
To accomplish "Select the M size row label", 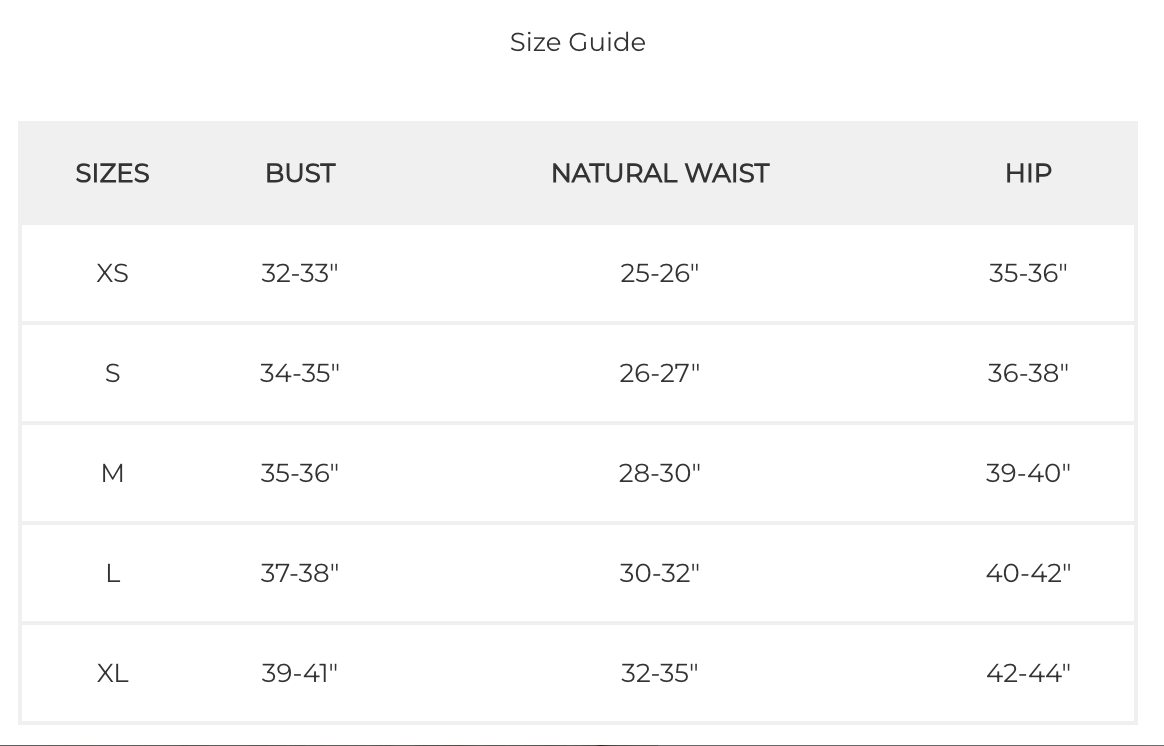I will tap(112, 473).
